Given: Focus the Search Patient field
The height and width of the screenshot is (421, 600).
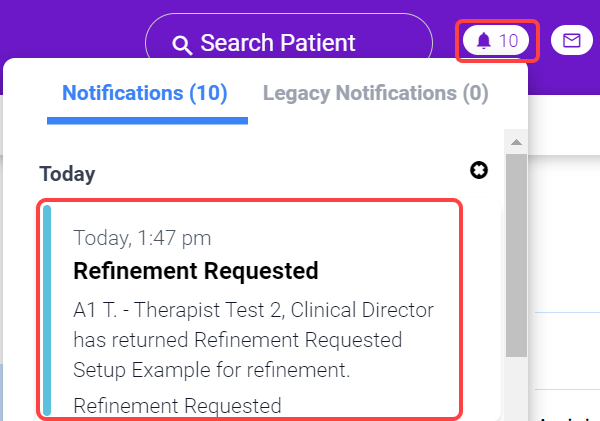Looking at the screenshot, I should pos(277,44).
